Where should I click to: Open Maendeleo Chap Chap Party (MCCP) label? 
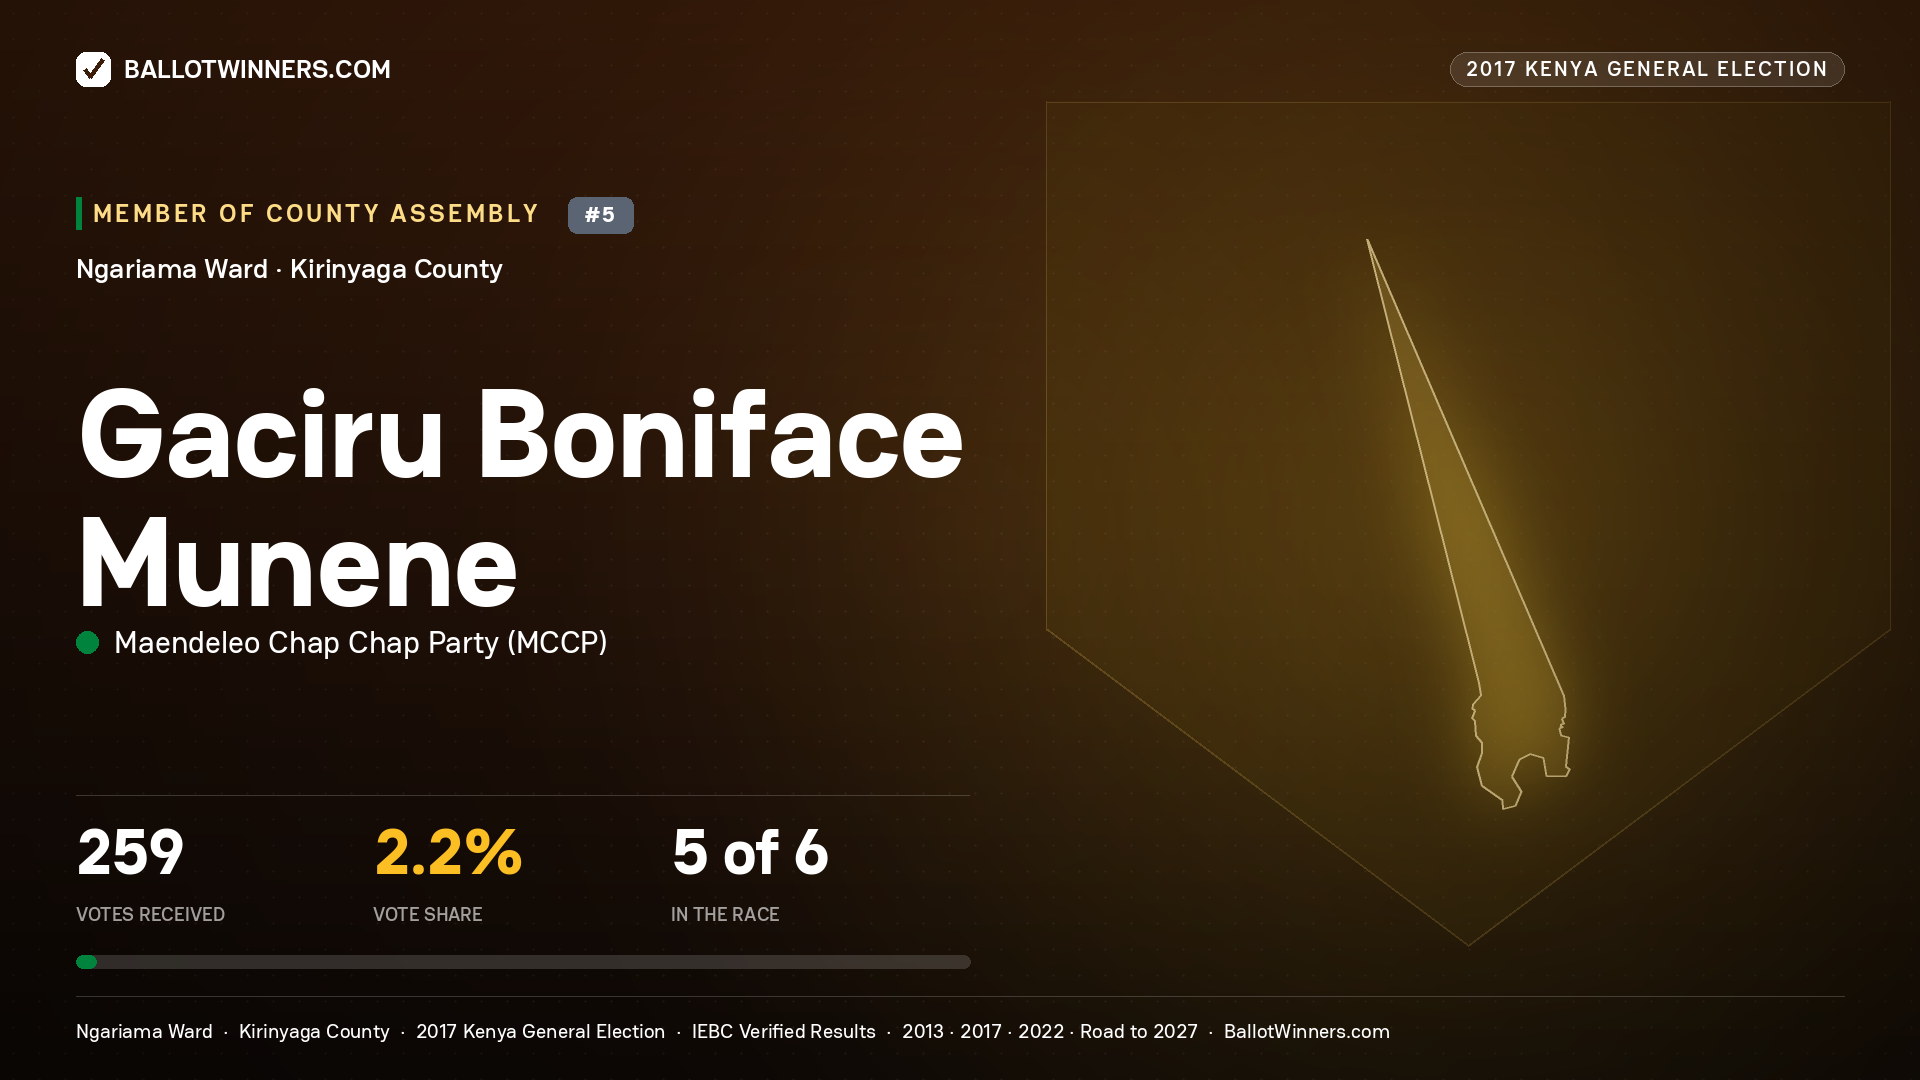[361, 642]
